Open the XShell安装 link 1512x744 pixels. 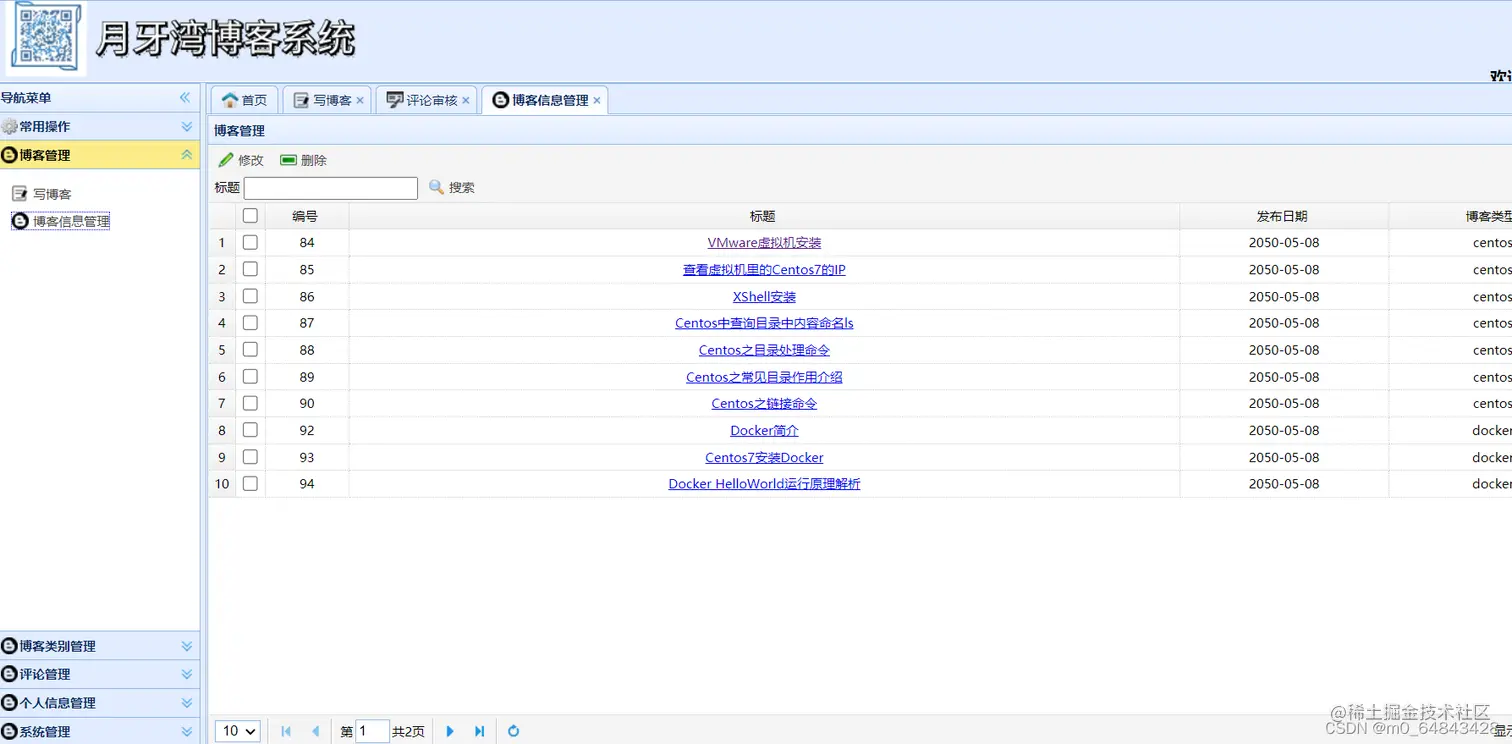point(764,297)
